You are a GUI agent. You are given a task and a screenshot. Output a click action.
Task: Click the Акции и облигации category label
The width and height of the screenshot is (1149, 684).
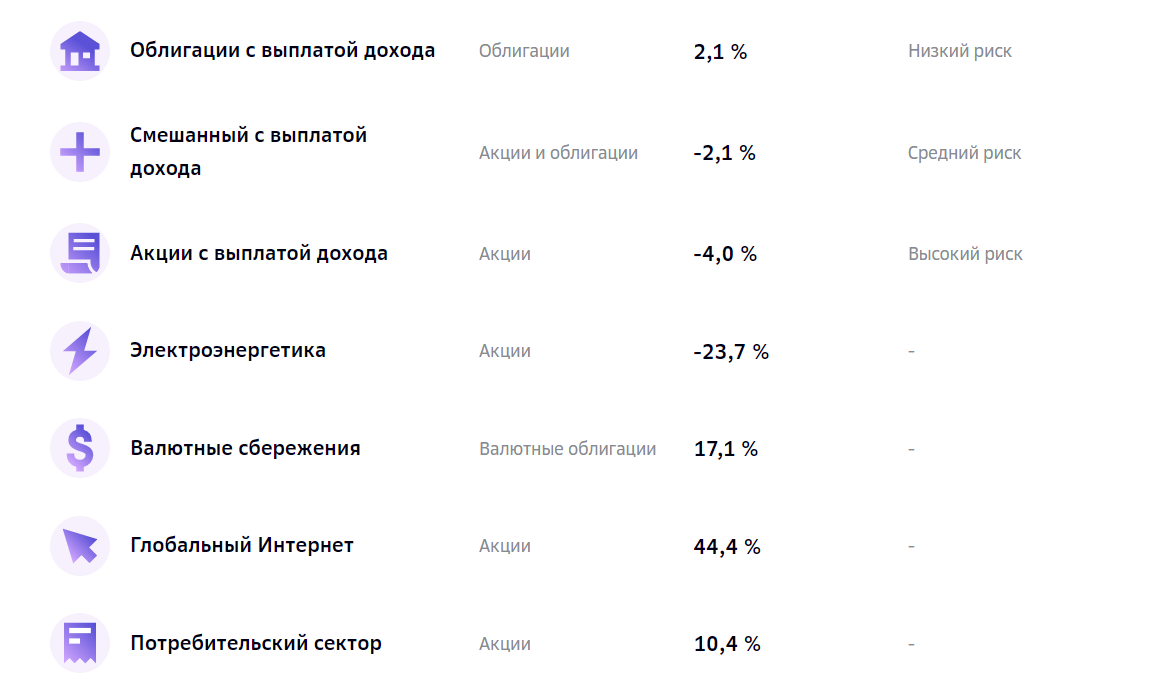click(558, 153)
